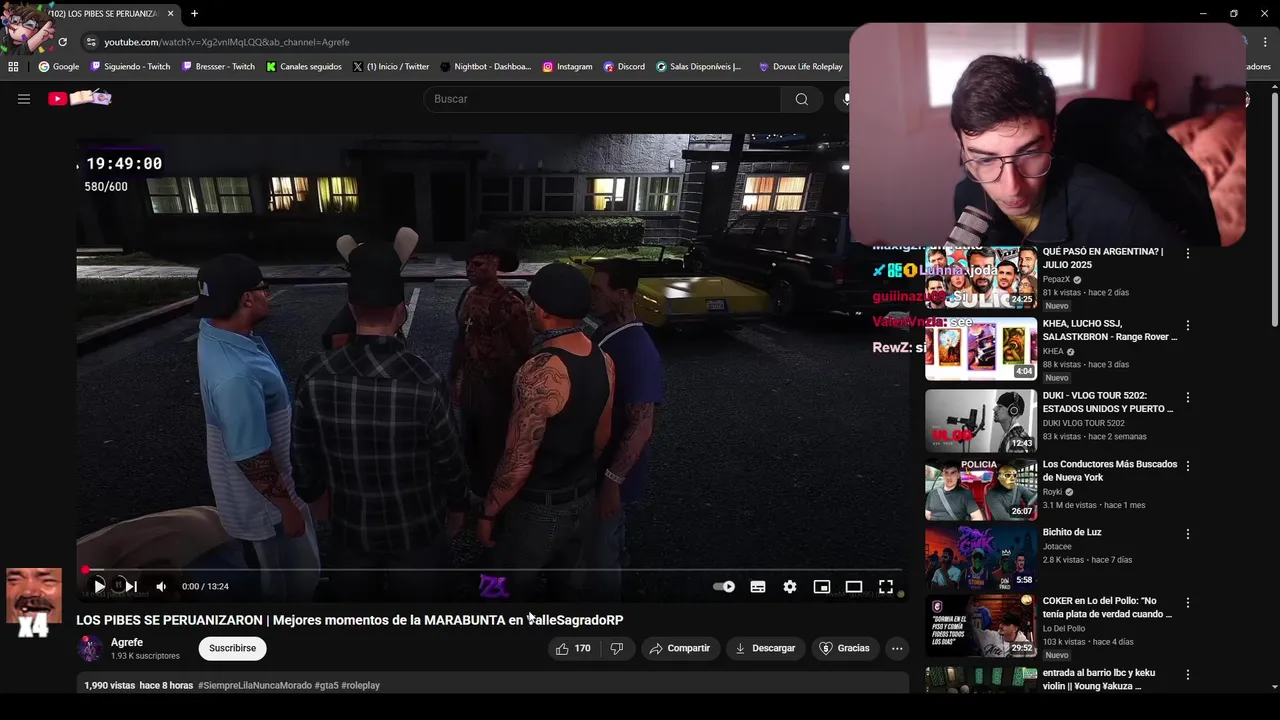Click the Gracias button
Screen dimensions: 1280x720
point(845,648)
